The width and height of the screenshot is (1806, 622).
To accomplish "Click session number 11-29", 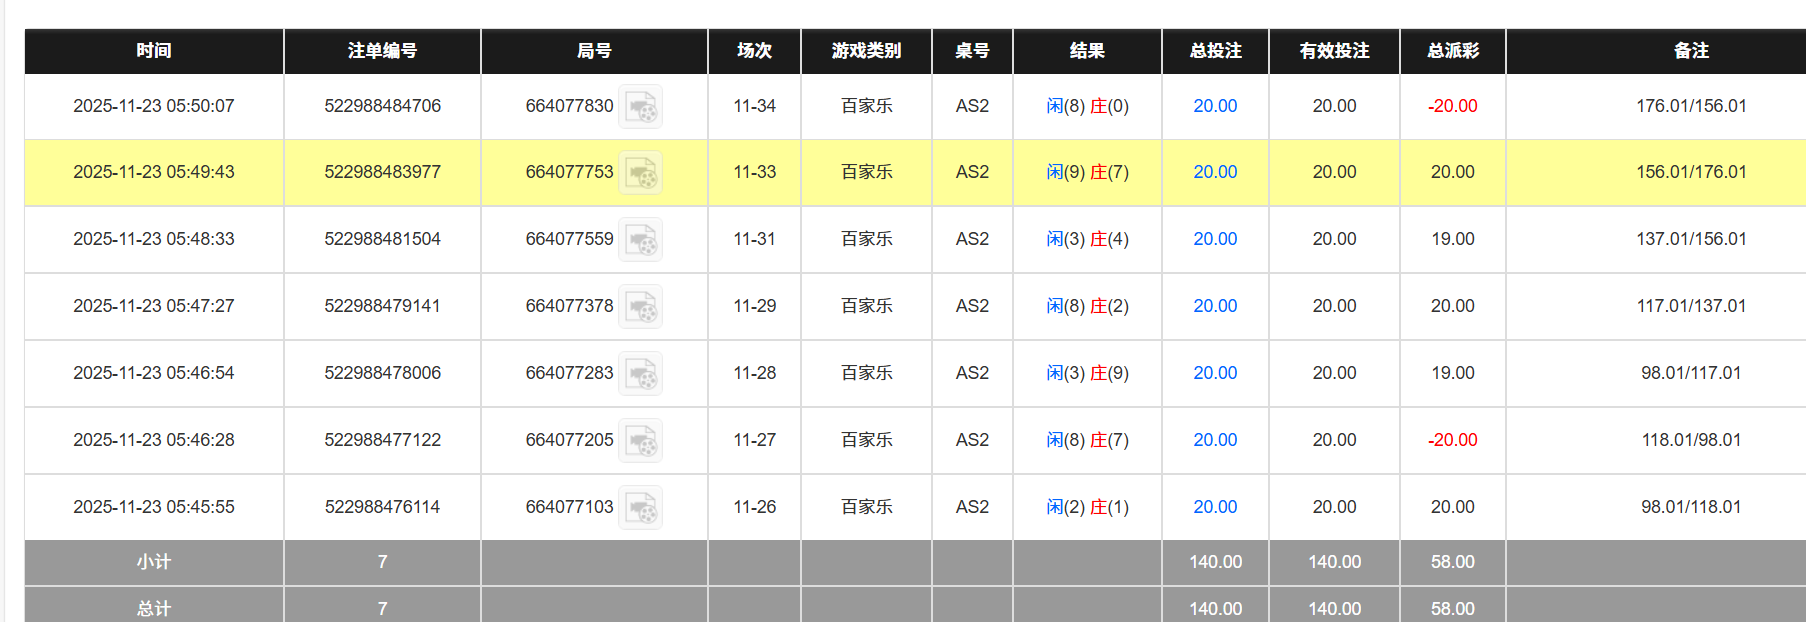I will tap(754, 306).
